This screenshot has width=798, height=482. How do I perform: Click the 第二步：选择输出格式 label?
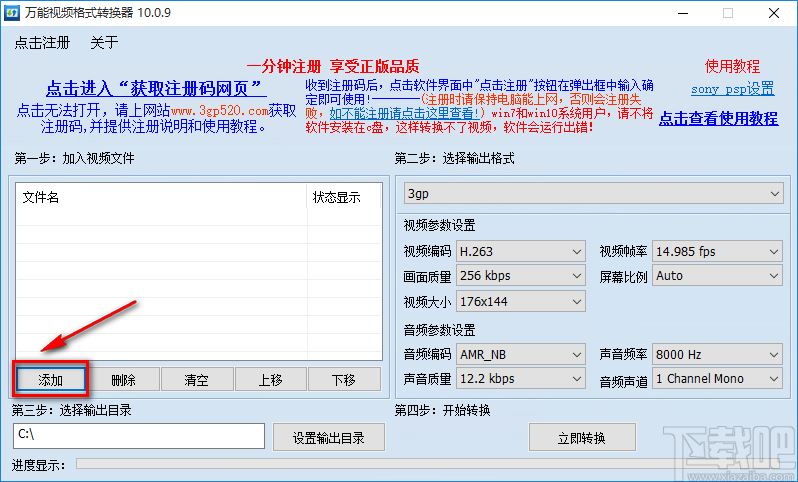(454, 159)
